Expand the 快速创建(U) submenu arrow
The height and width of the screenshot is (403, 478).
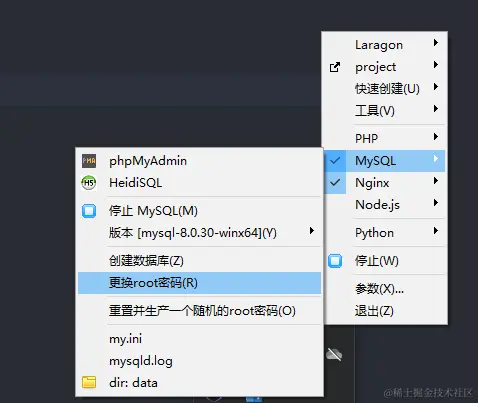[436, 87]
